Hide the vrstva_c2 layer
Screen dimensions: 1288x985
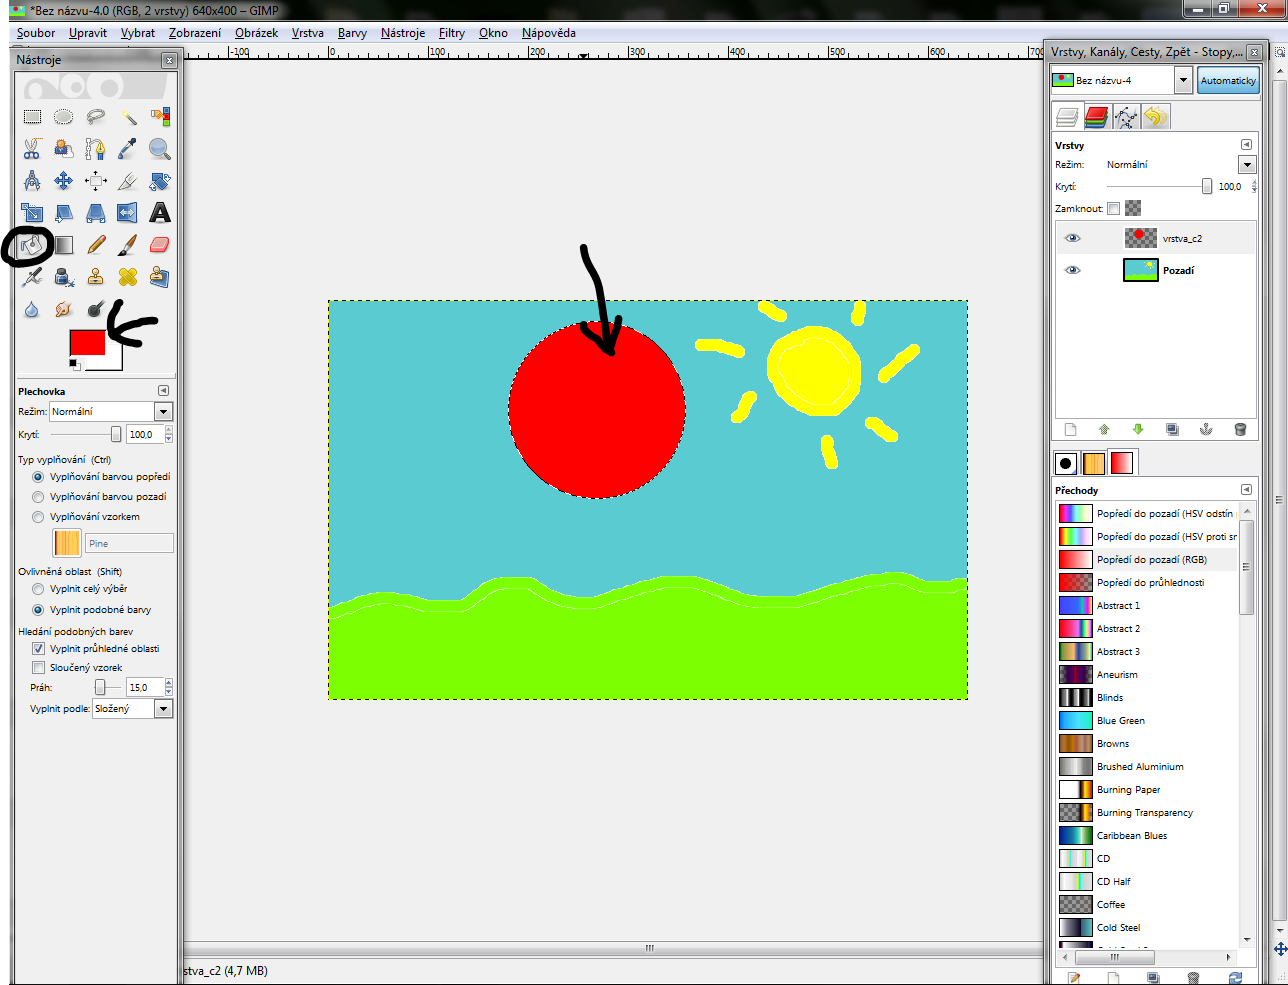tap(1073, 239)
